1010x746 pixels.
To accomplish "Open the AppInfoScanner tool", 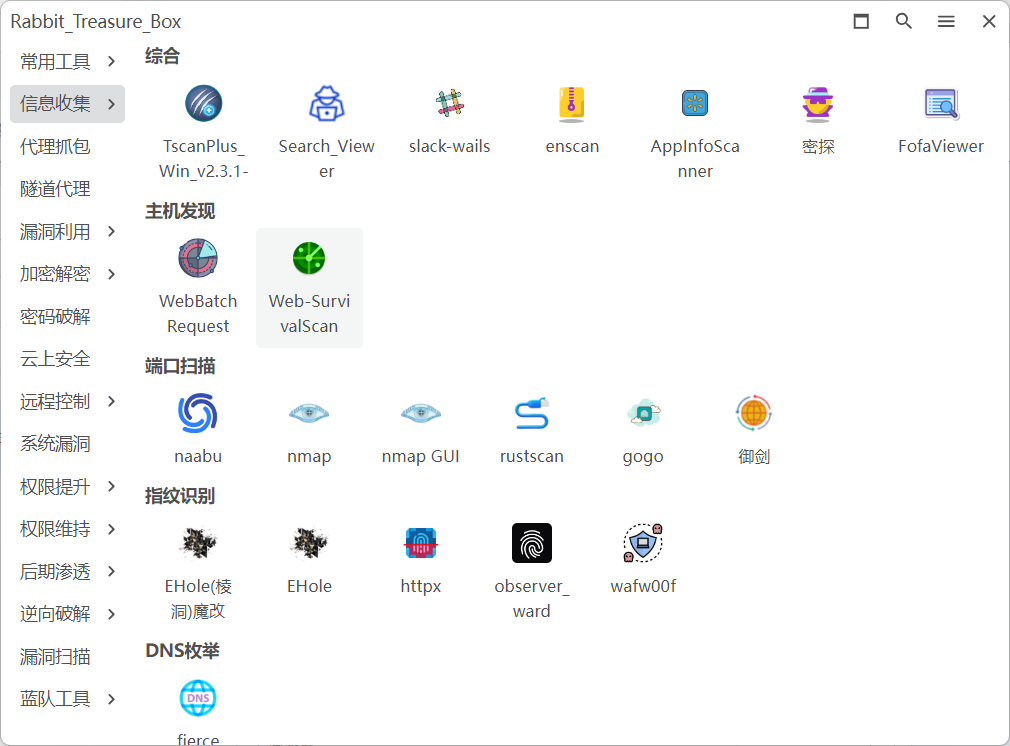I will 695,104.
